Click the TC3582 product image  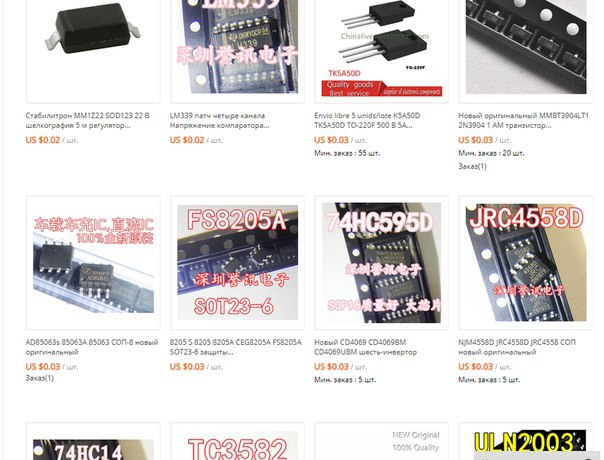[237, 442]
